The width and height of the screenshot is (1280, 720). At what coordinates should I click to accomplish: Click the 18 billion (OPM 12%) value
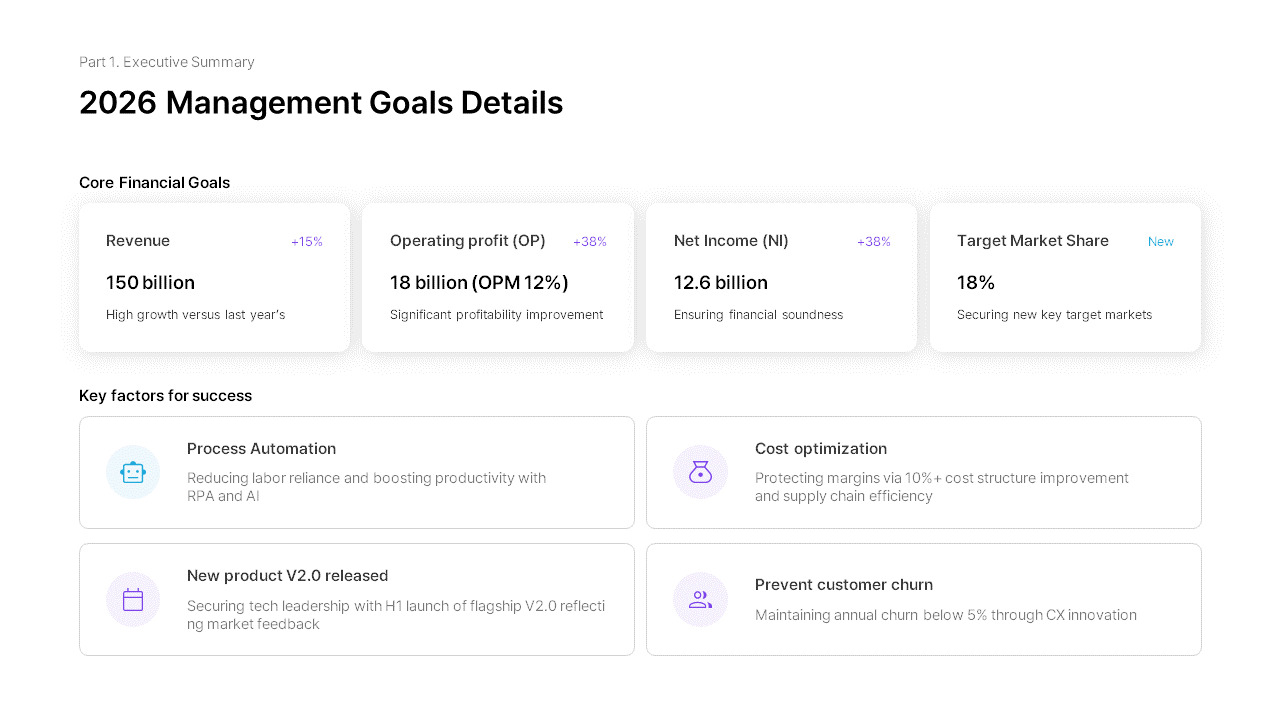coord(479,283)
